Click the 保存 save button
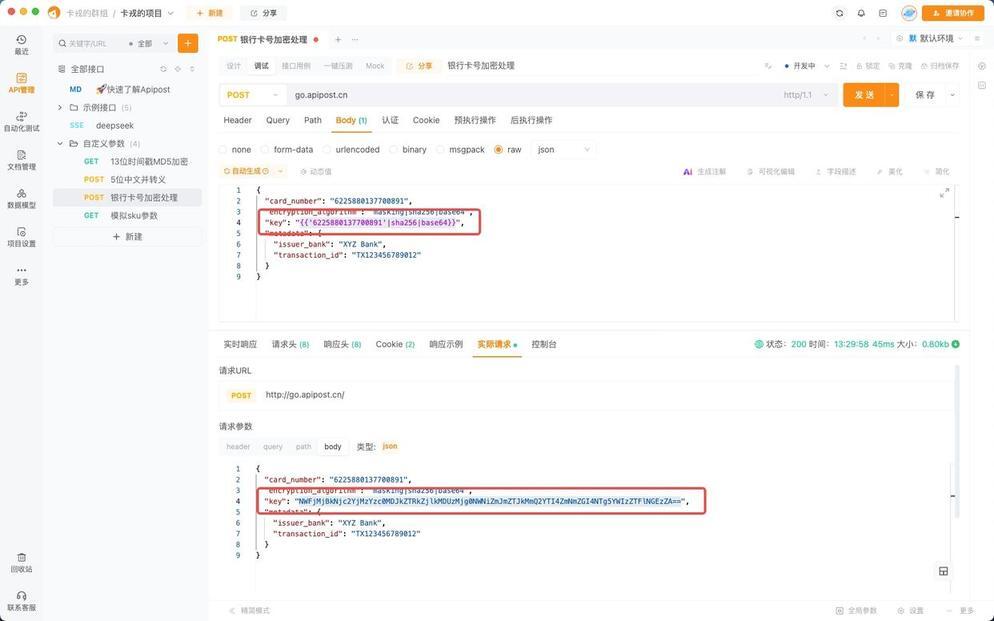 point(925,95)
